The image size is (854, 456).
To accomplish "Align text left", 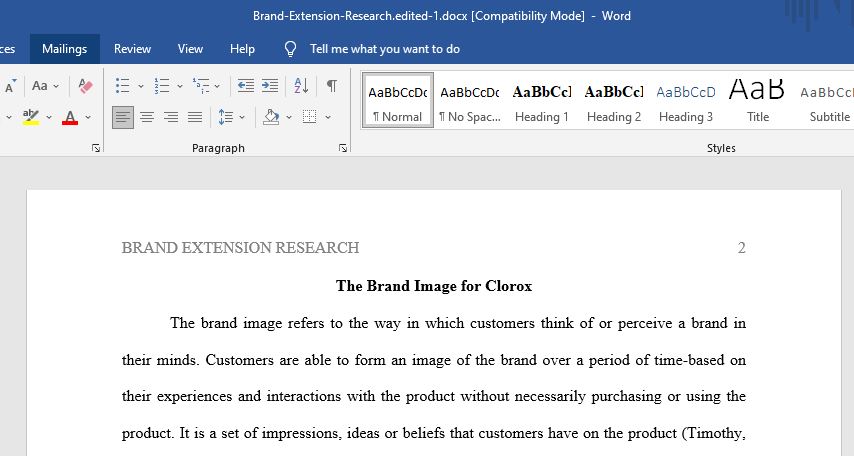I will click(x=123, y=117).
